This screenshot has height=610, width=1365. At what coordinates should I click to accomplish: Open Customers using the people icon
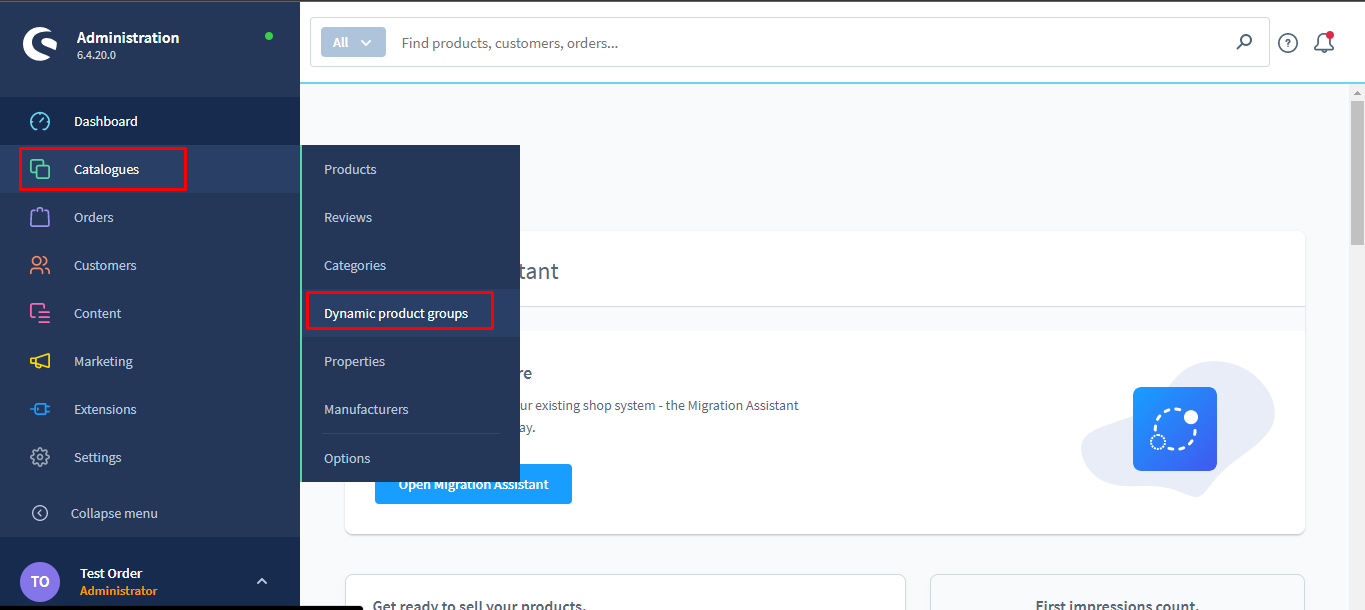pyautogui.click(x=39, y=264)
